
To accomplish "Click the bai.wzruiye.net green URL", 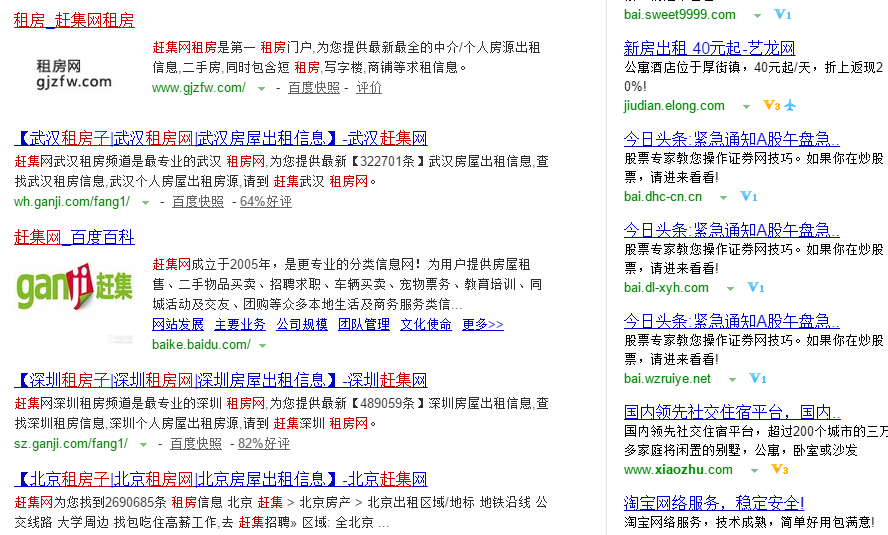I will pos(667,379).
